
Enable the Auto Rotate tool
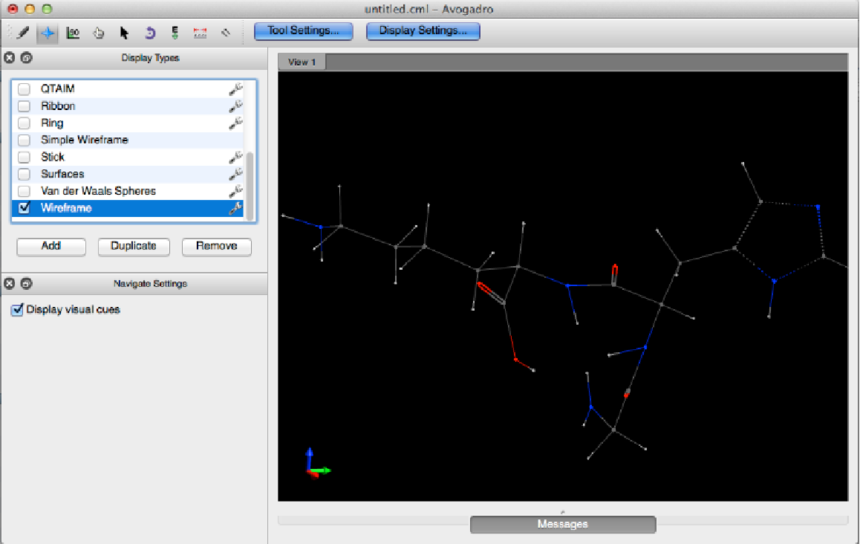click(x=150, y=32)
